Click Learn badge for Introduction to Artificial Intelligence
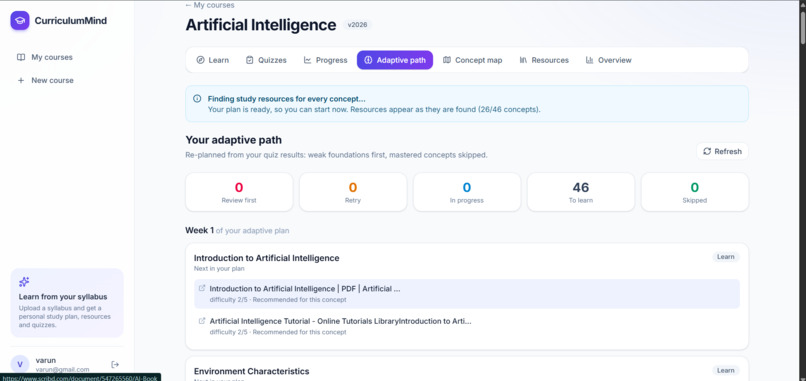 click(726, 257)
